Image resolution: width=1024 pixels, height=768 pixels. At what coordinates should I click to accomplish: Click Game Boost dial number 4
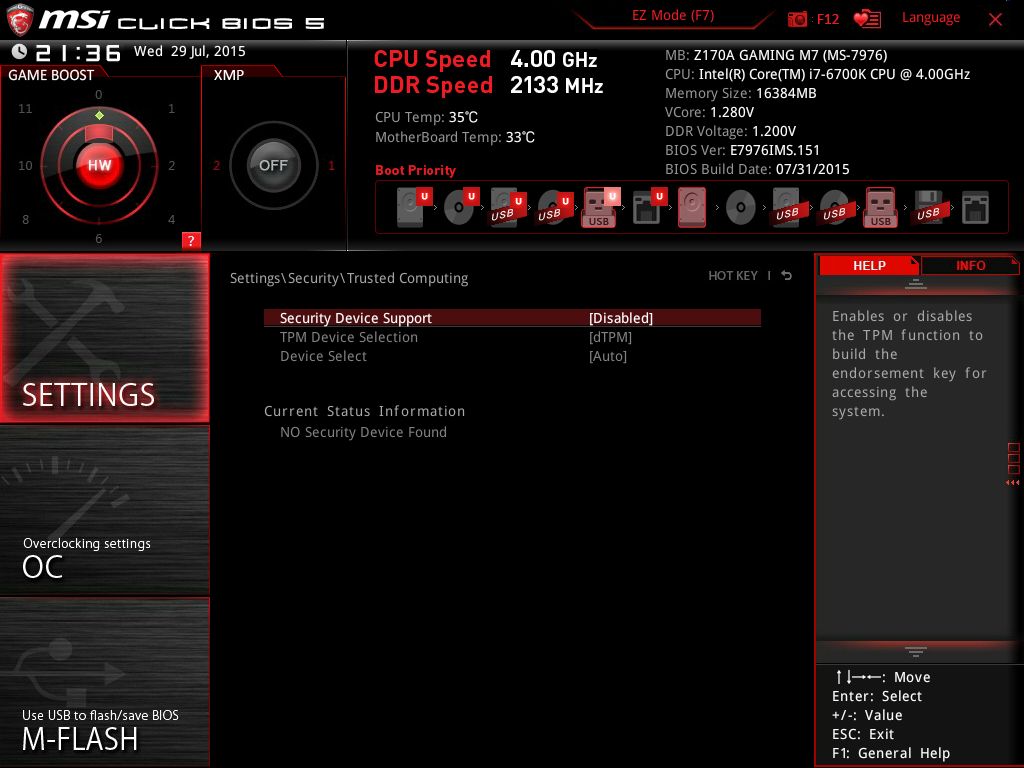click(172, 219)
